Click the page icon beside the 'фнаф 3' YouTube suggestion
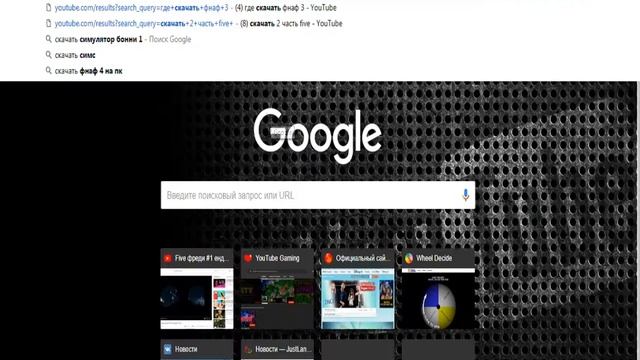 48,7
